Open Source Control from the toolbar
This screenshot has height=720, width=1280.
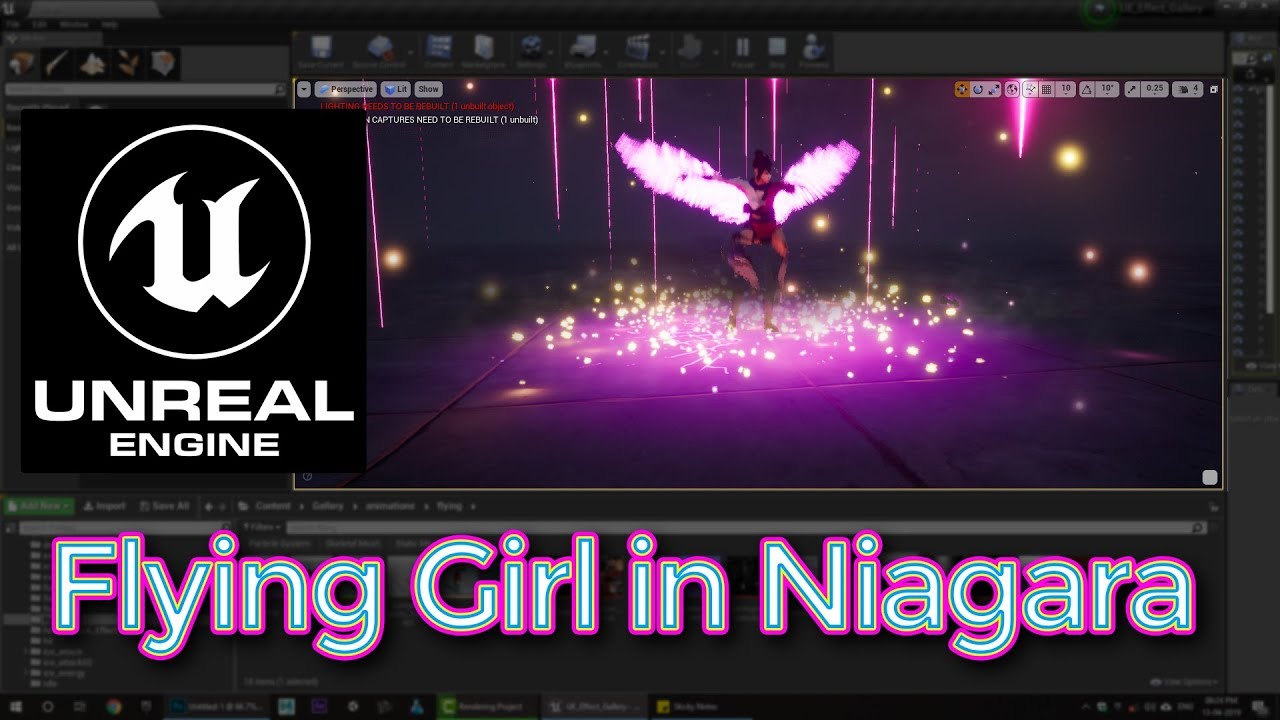coord(378,52)
